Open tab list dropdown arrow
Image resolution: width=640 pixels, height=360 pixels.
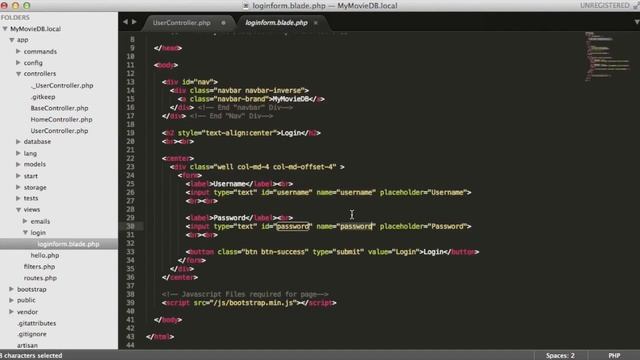pyautogui.click(x=636, y=22)
